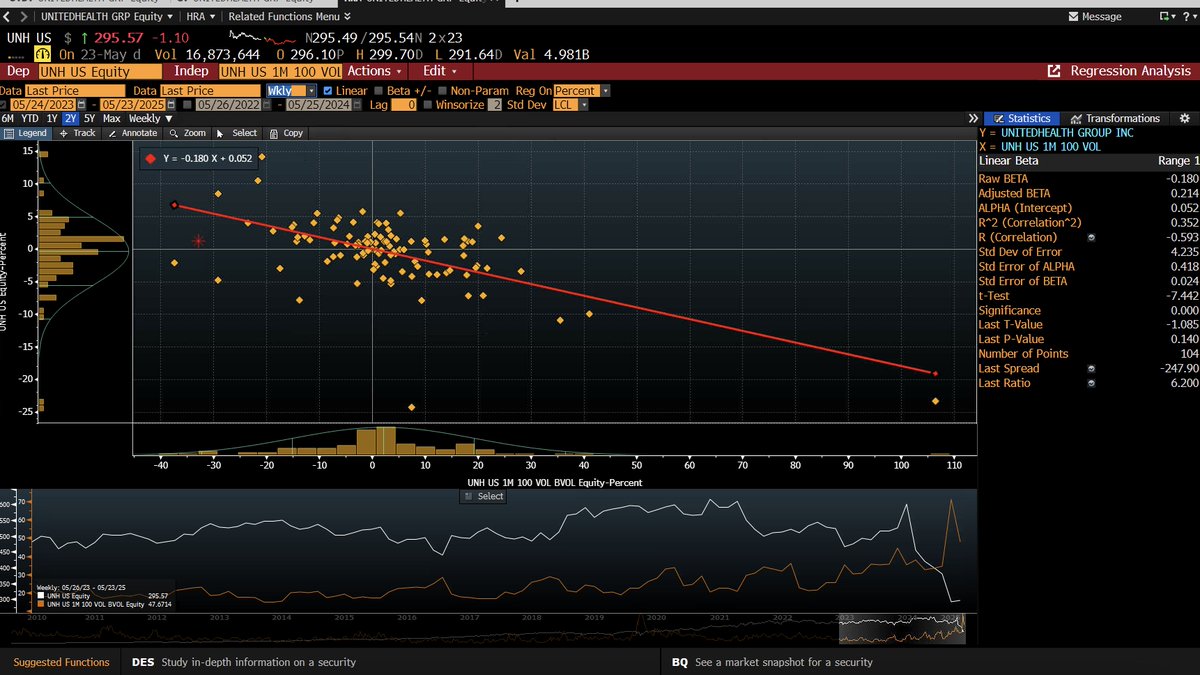Click info icon next to Last Ratio

[1090, 383]
